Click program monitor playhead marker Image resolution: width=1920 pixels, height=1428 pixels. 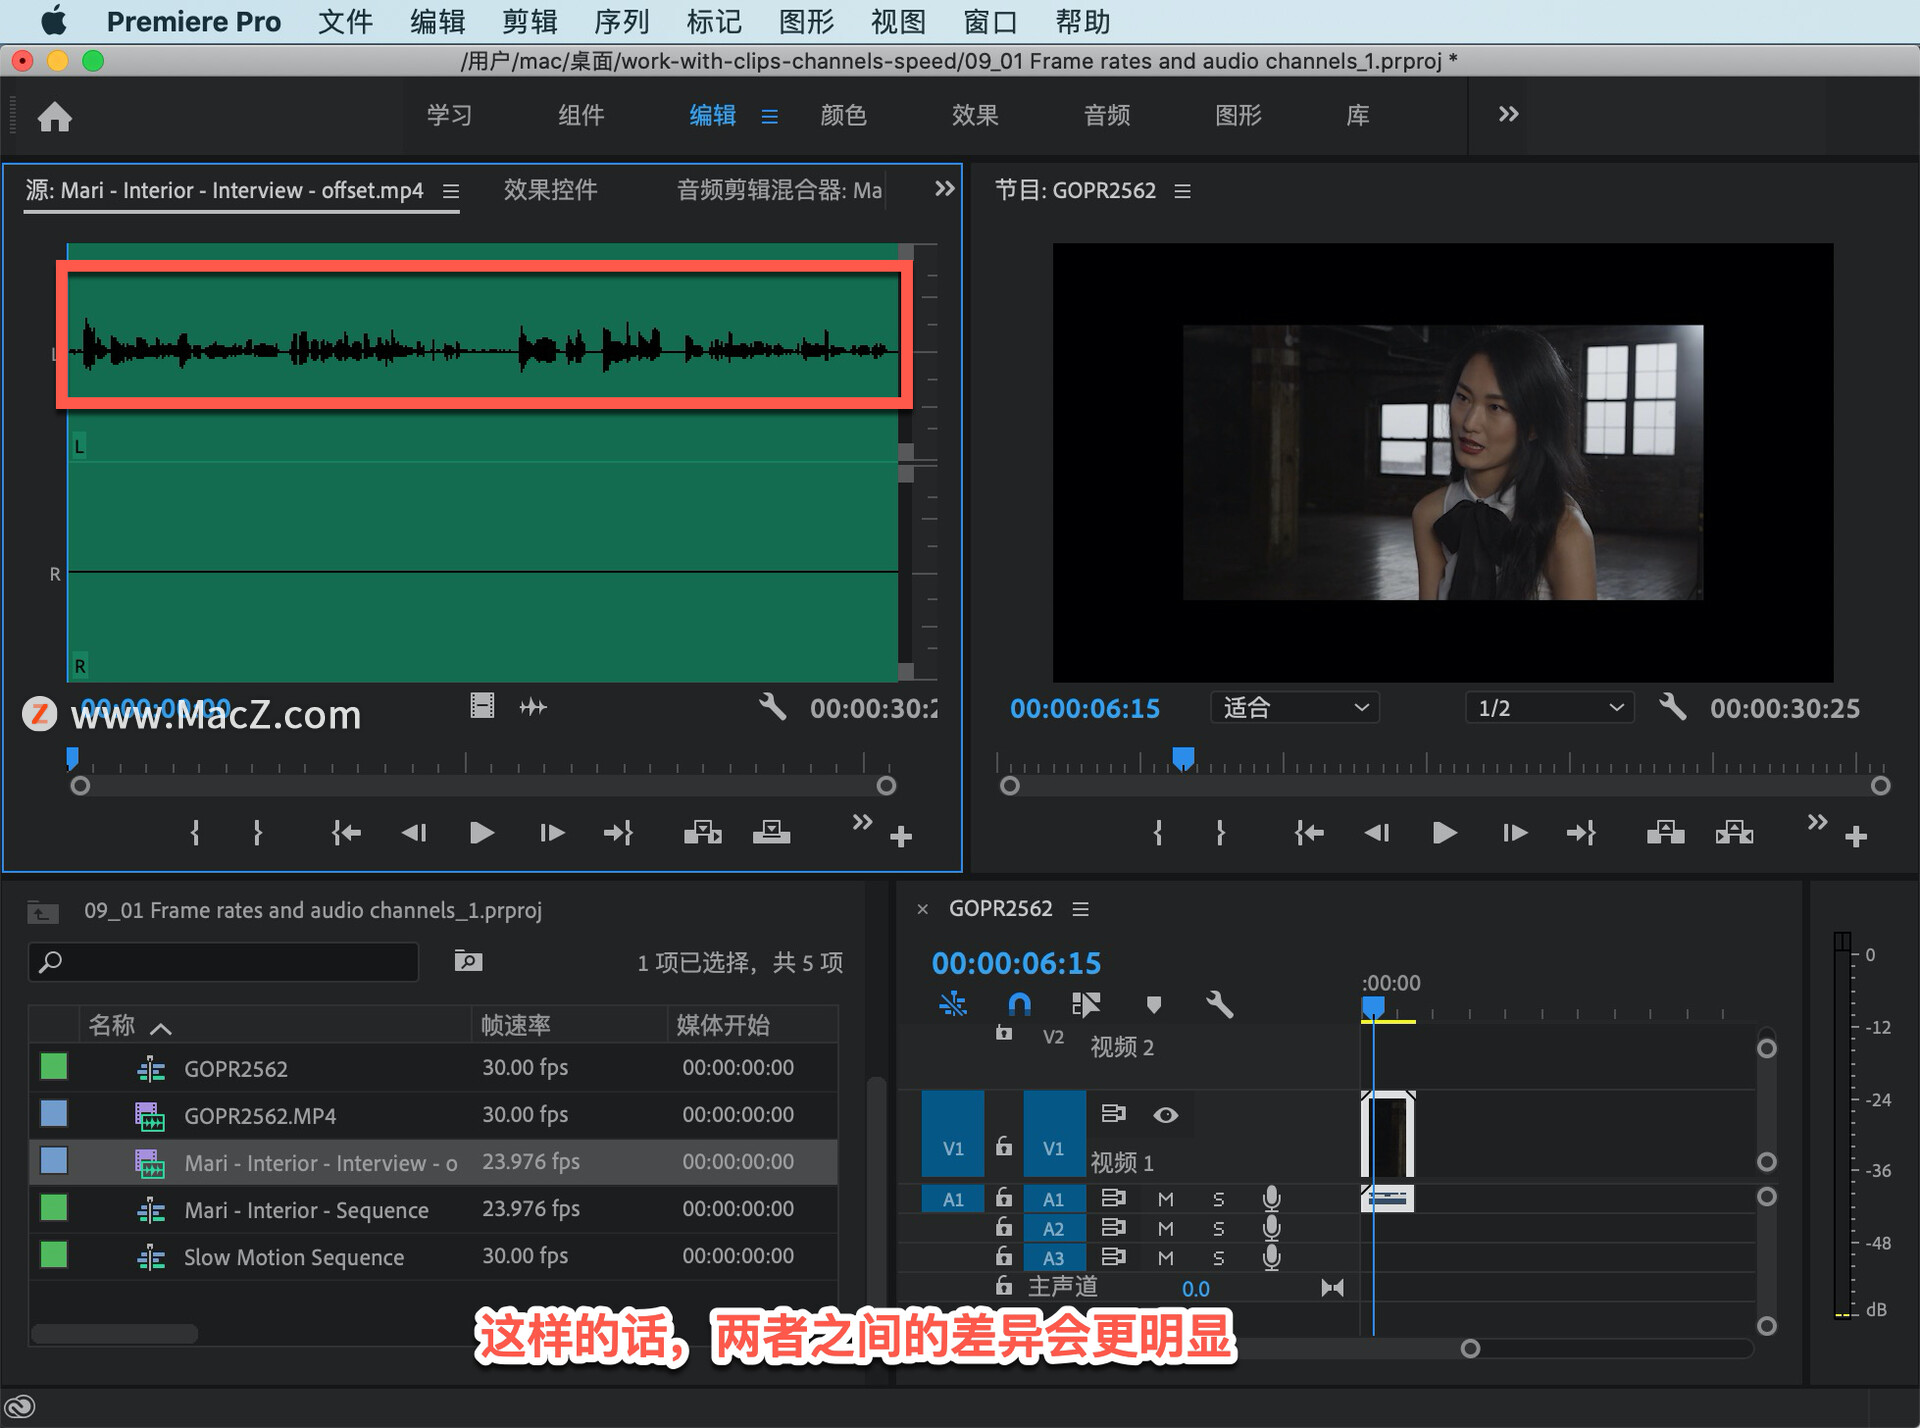pos(1183,758)
